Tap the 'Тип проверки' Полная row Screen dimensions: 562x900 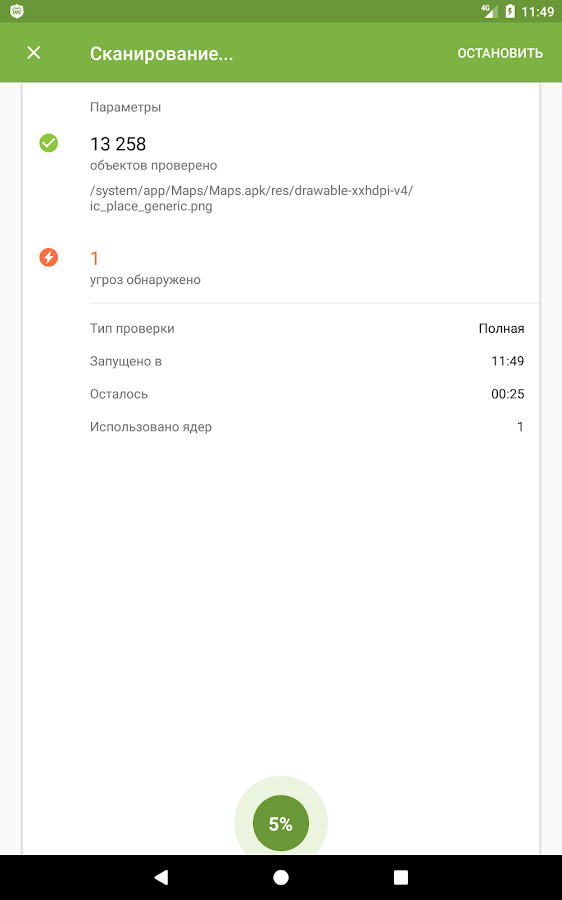click(307, 328)
